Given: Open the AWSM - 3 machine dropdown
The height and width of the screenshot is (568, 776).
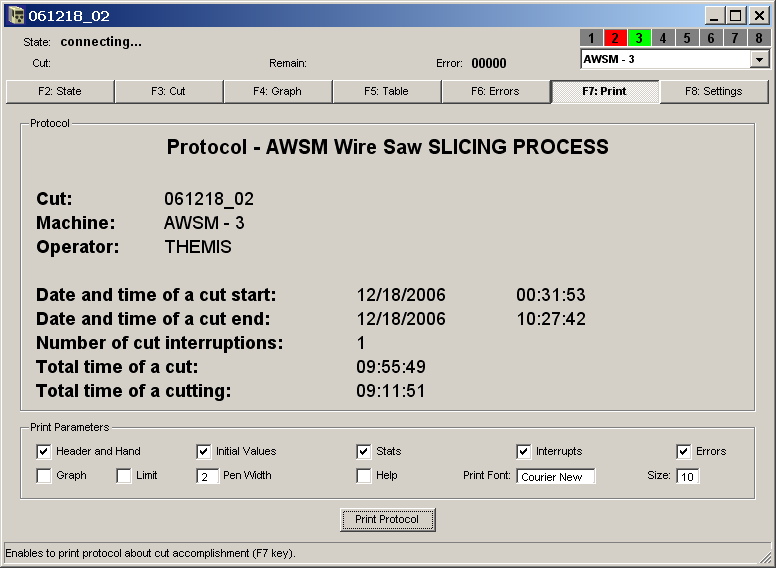Looking at the screenshot, I should click(x=760, y=59).
